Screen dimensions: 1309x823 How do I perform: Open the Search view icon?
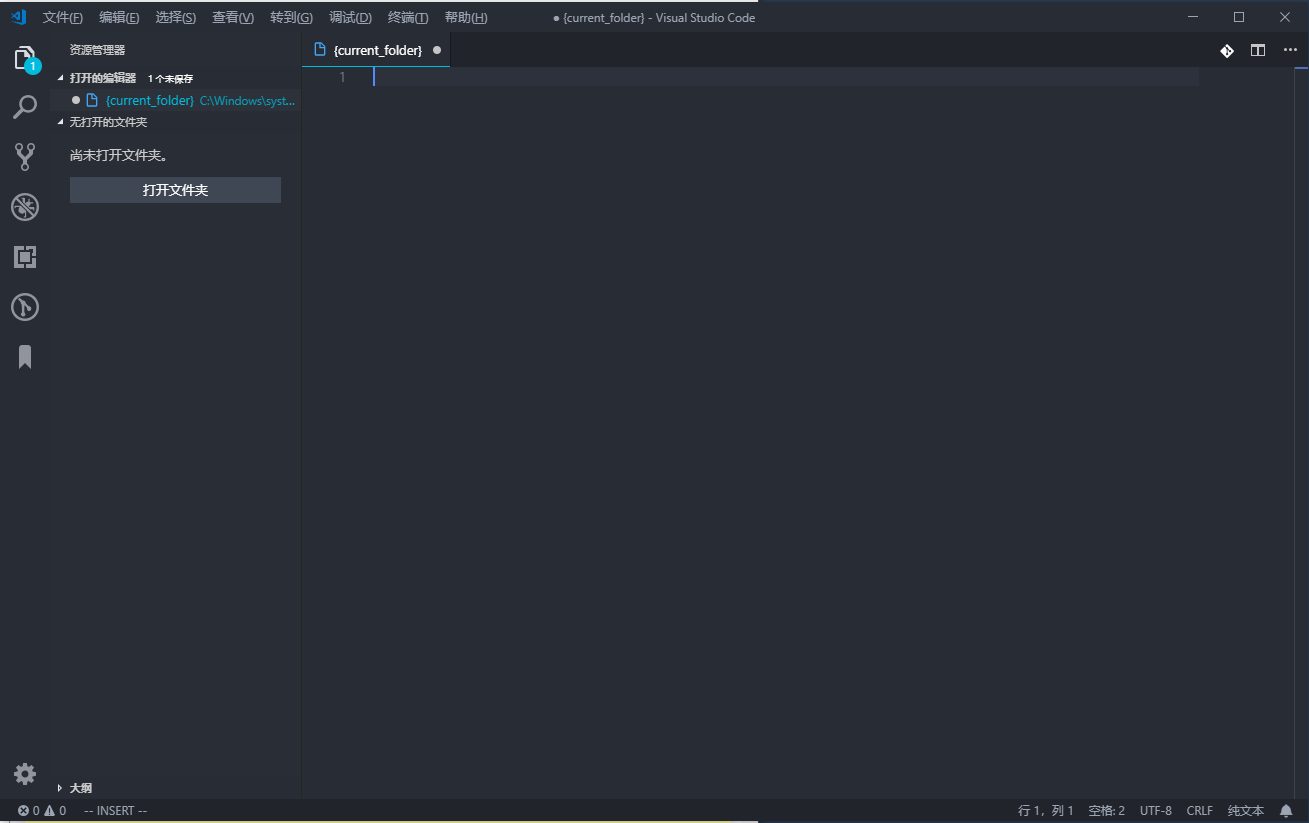(x=25, y=107)
